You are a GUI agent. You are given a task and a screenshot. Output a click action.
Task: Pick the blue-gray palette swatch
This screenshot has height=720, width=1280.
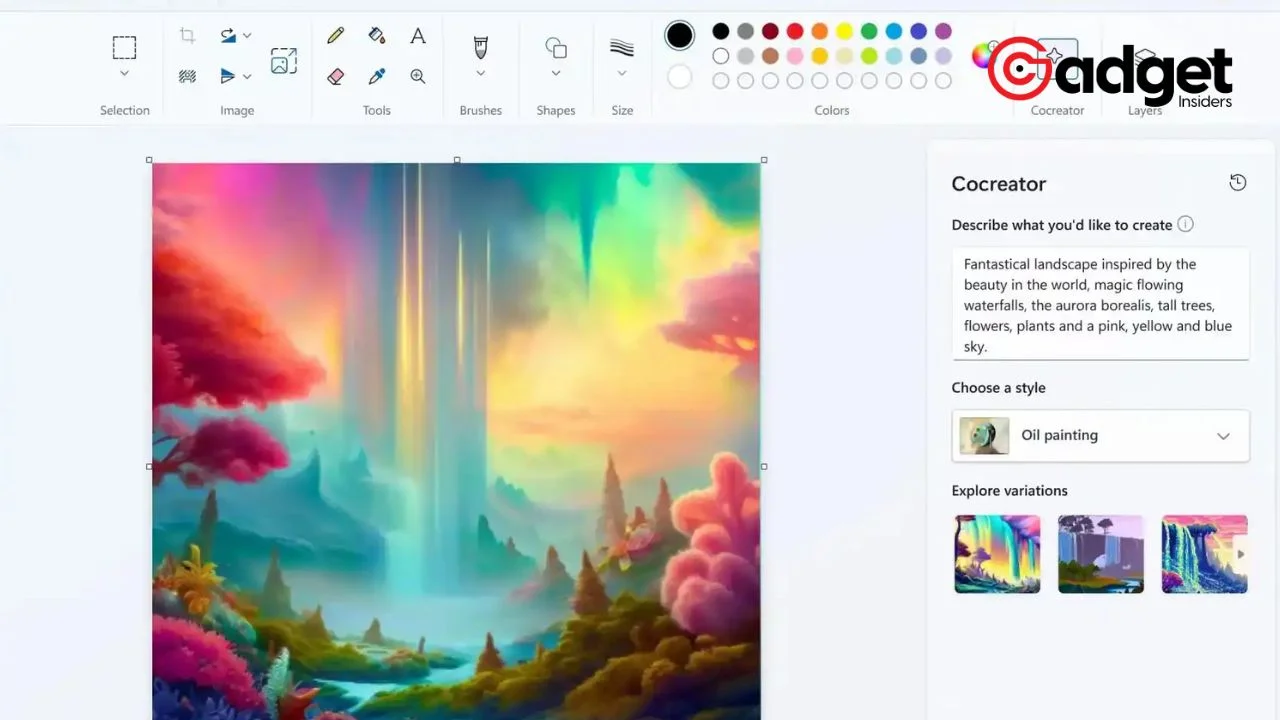918,56
